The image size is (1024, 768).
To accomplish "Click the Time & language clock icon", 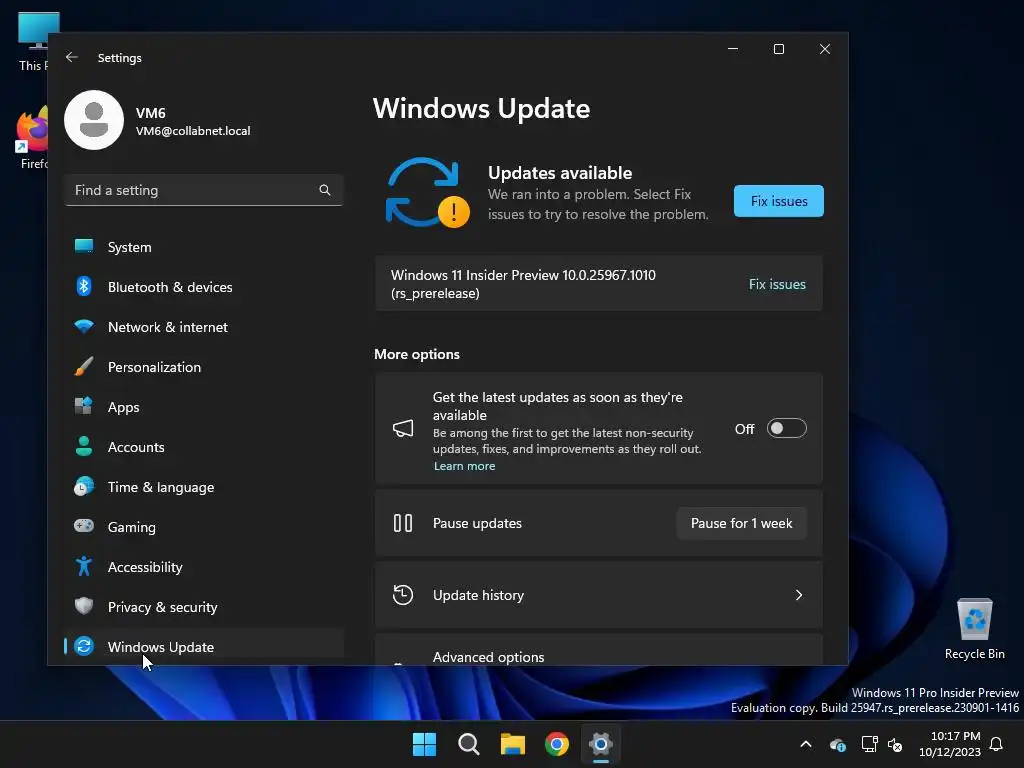I will tap(84, 487).
